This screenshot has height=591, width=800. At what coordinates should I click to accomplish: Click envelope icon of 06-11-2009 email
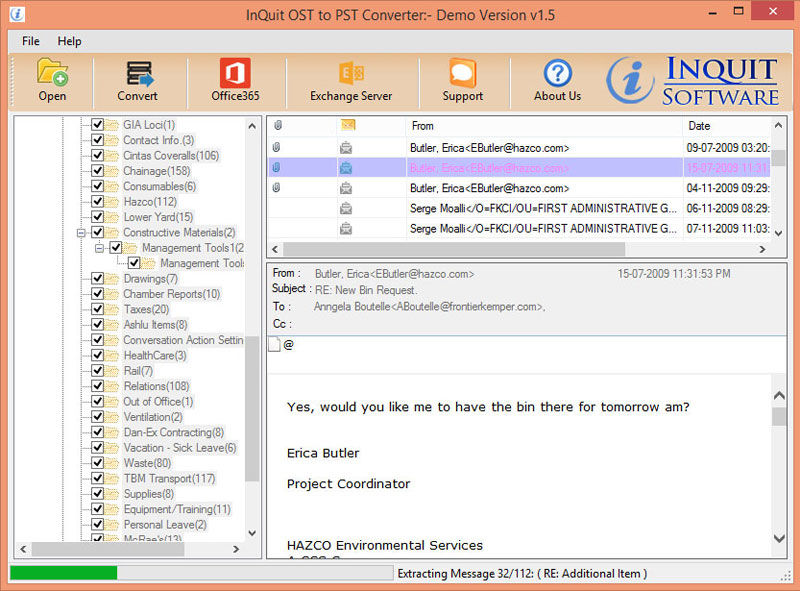point(346,208)
